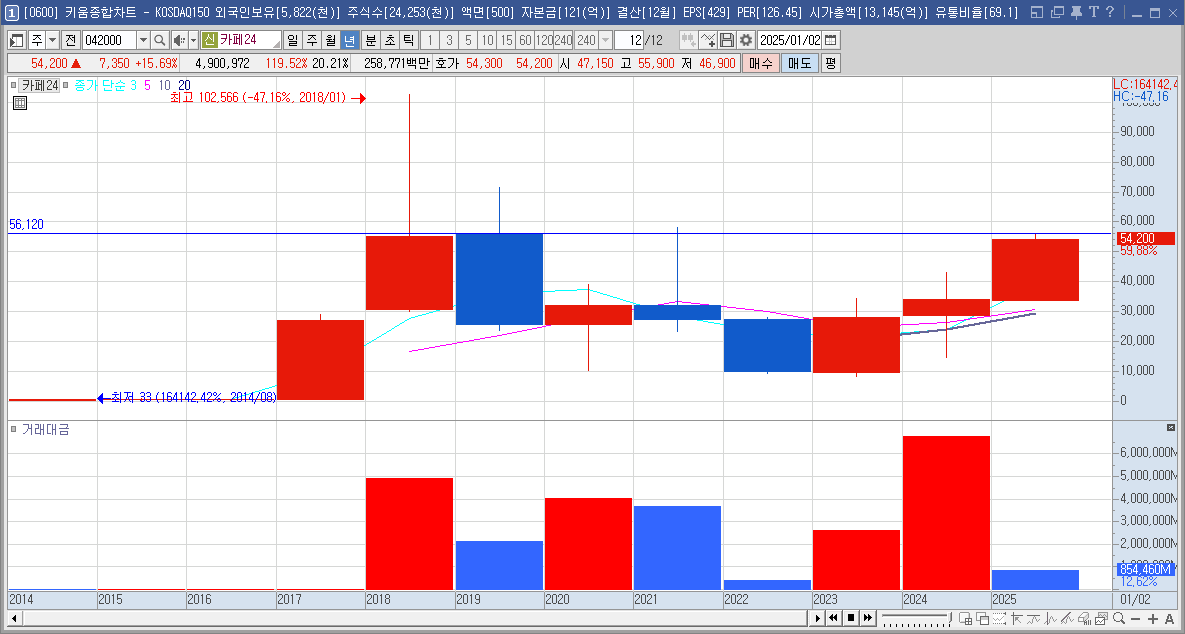Click the 매수 buy button
Image resolution: width=1185 pixels, height=634 pixels.
tap(760, 63)
